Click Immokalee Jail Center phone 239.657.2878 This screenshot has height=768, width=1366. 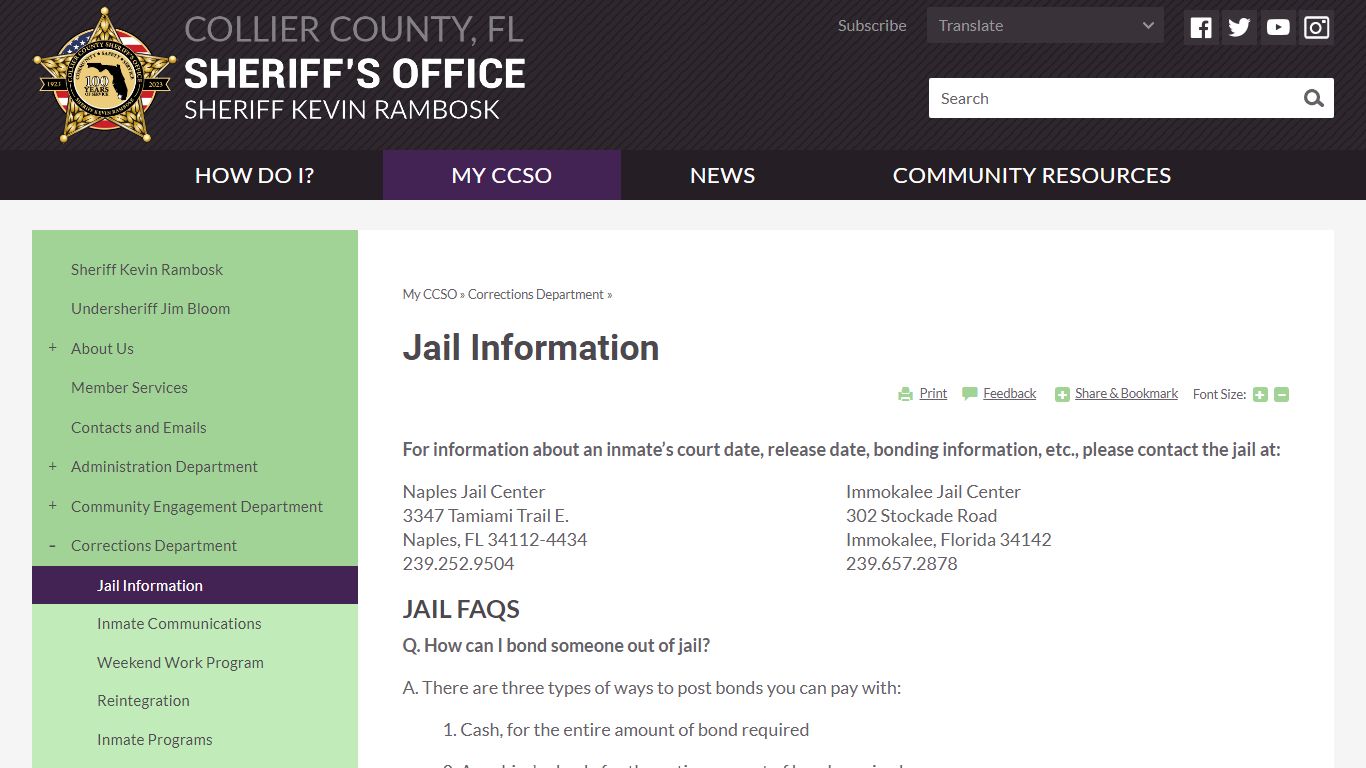pyautogui.click(x=902, y=563)
